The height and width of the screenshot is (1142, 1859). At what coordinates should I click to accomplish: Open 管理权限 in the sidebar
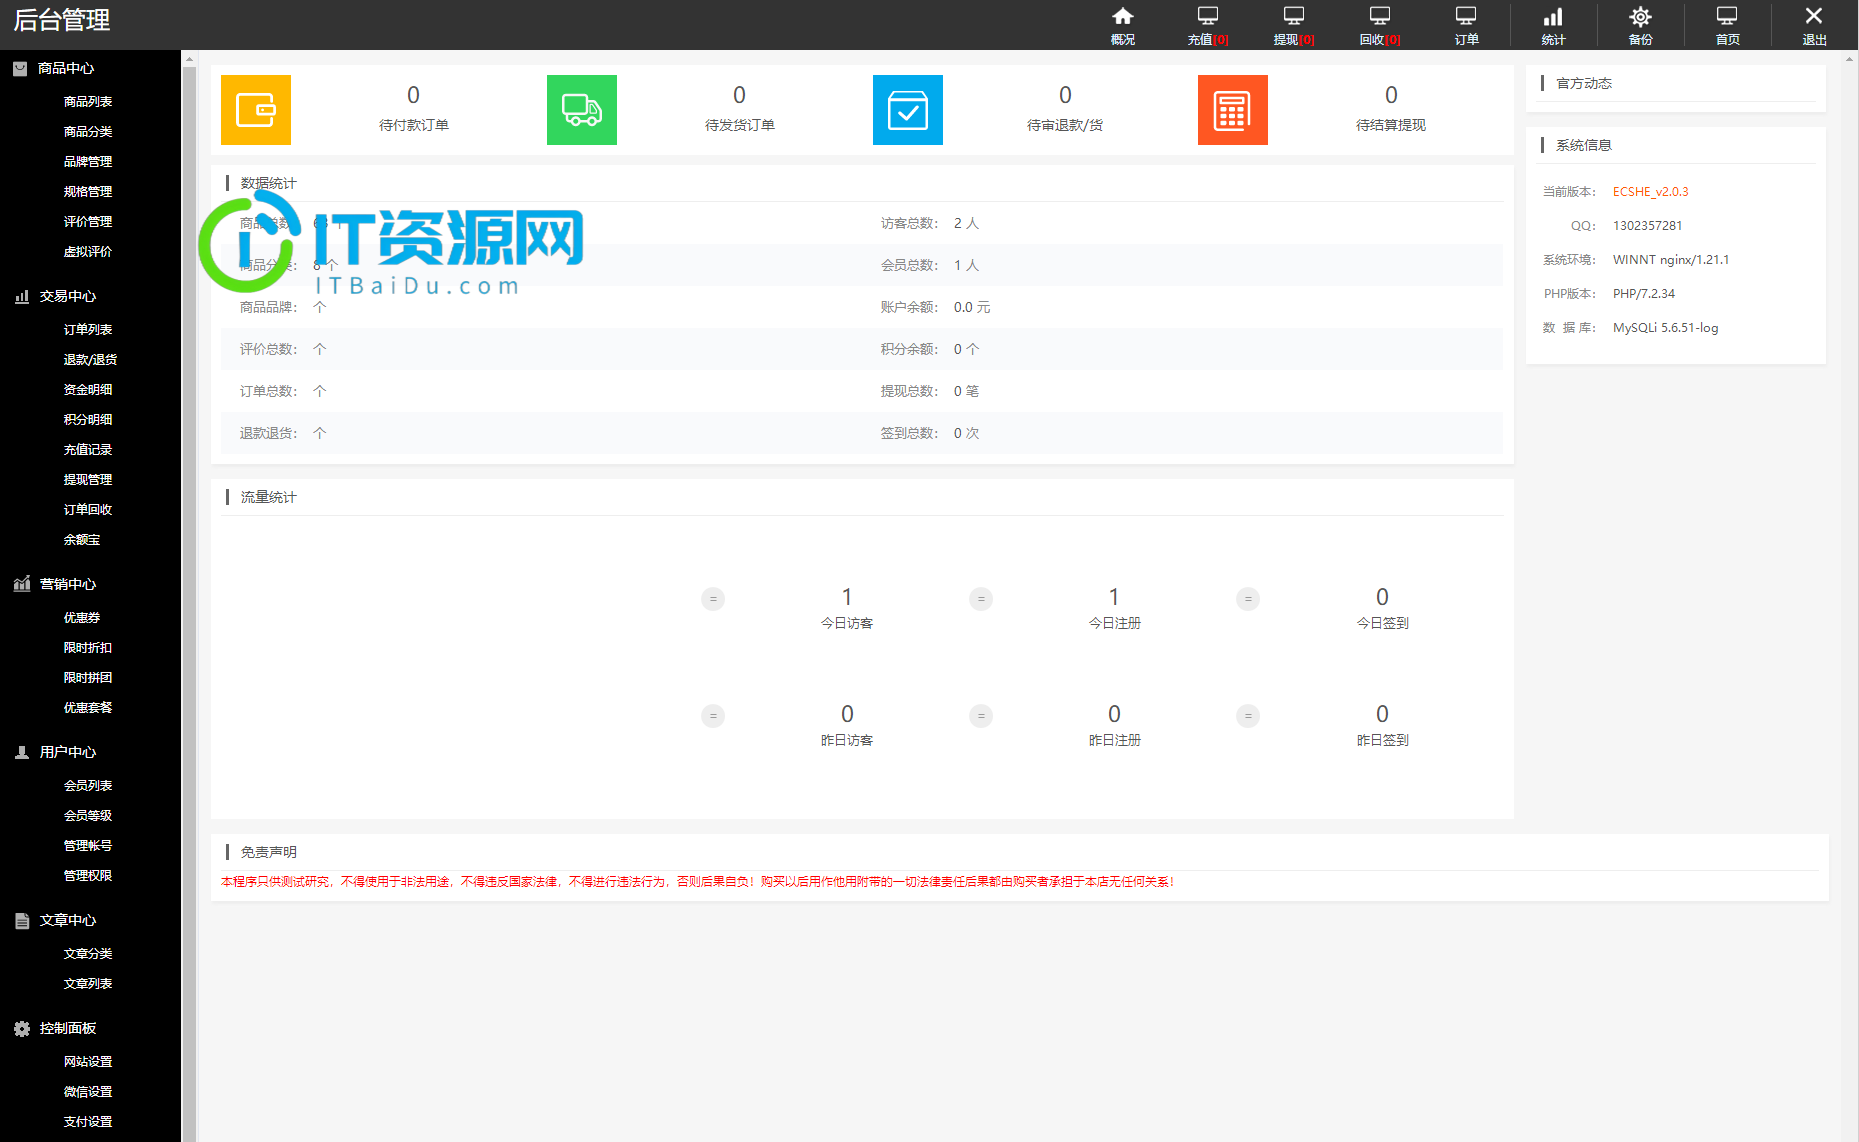point(88,876)
